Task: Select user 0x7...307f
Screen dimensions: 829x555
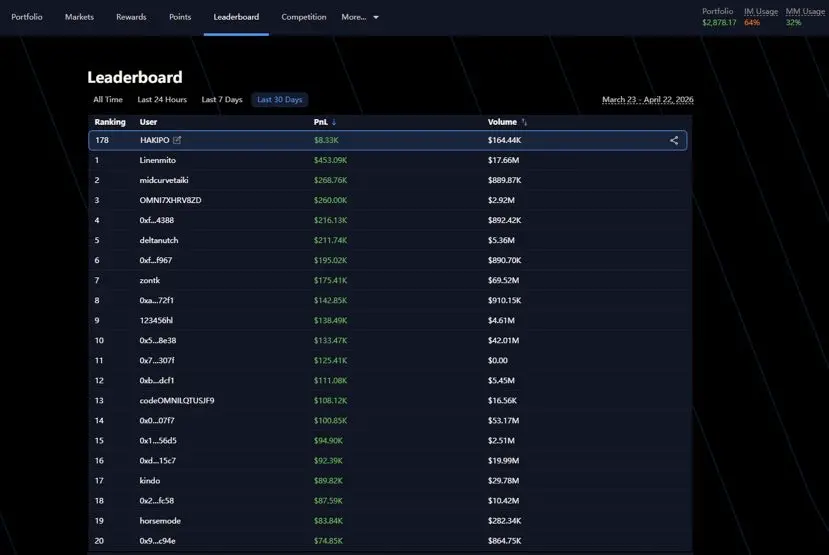Action: [157, 361]
